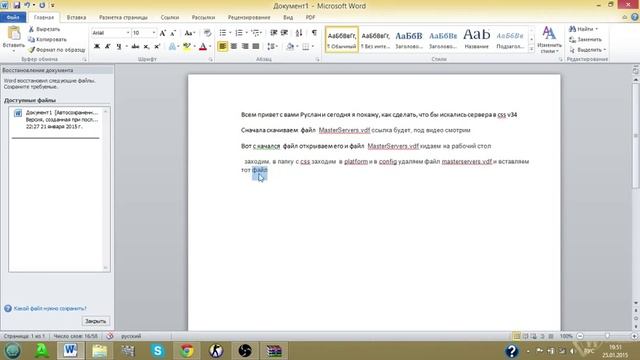
Task: Open WinRAR from the taskbar
Action: click(x=274, y=351)
